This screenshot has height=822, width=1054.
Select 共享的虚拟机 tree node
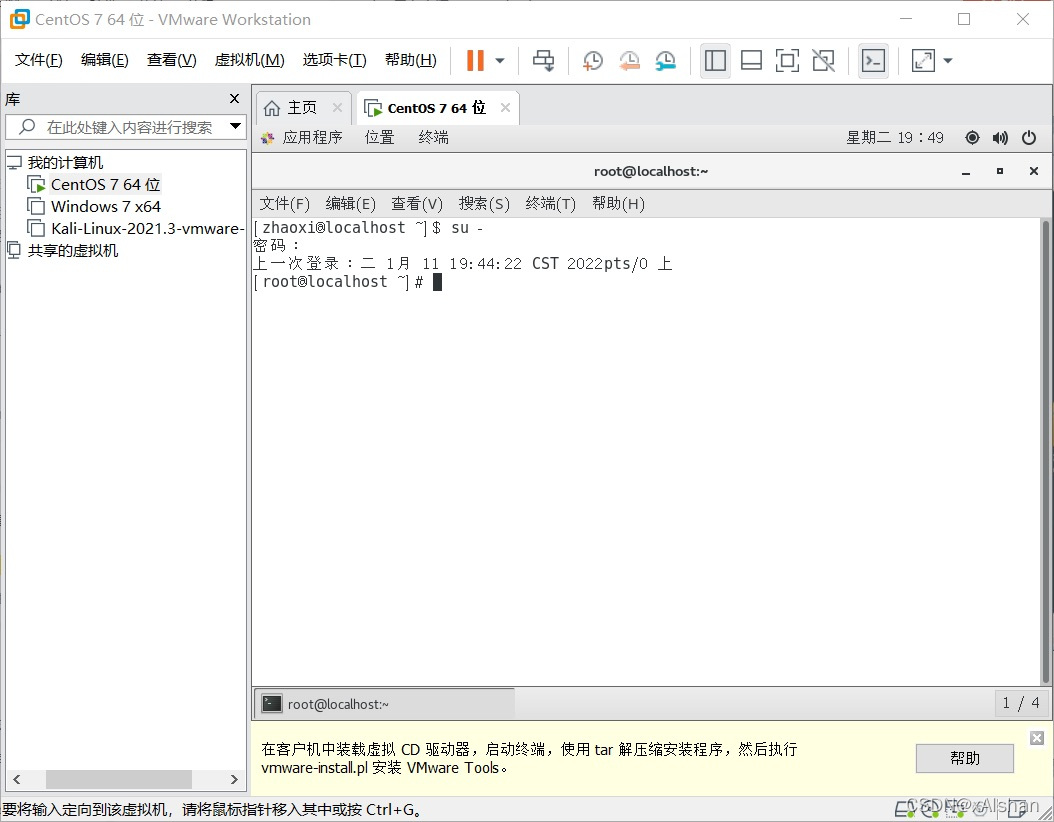coord(72,251)
